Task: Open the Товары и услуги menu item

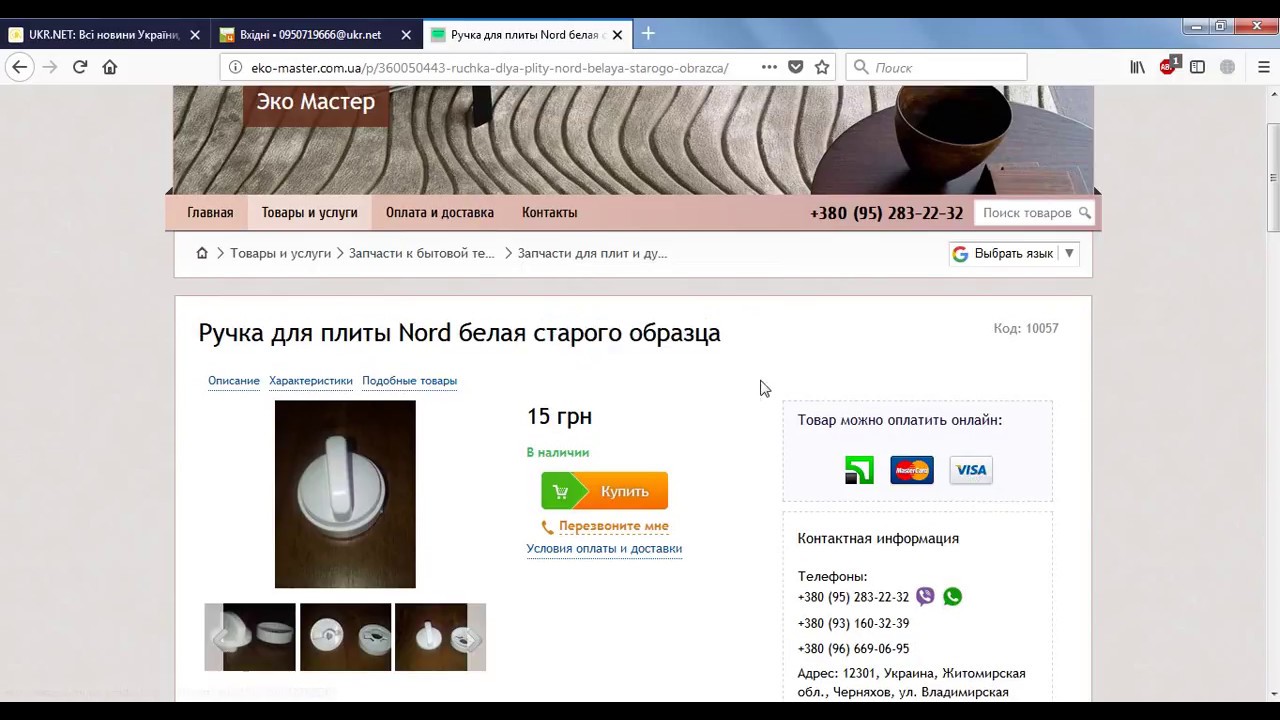Action: tap(309, 212)
